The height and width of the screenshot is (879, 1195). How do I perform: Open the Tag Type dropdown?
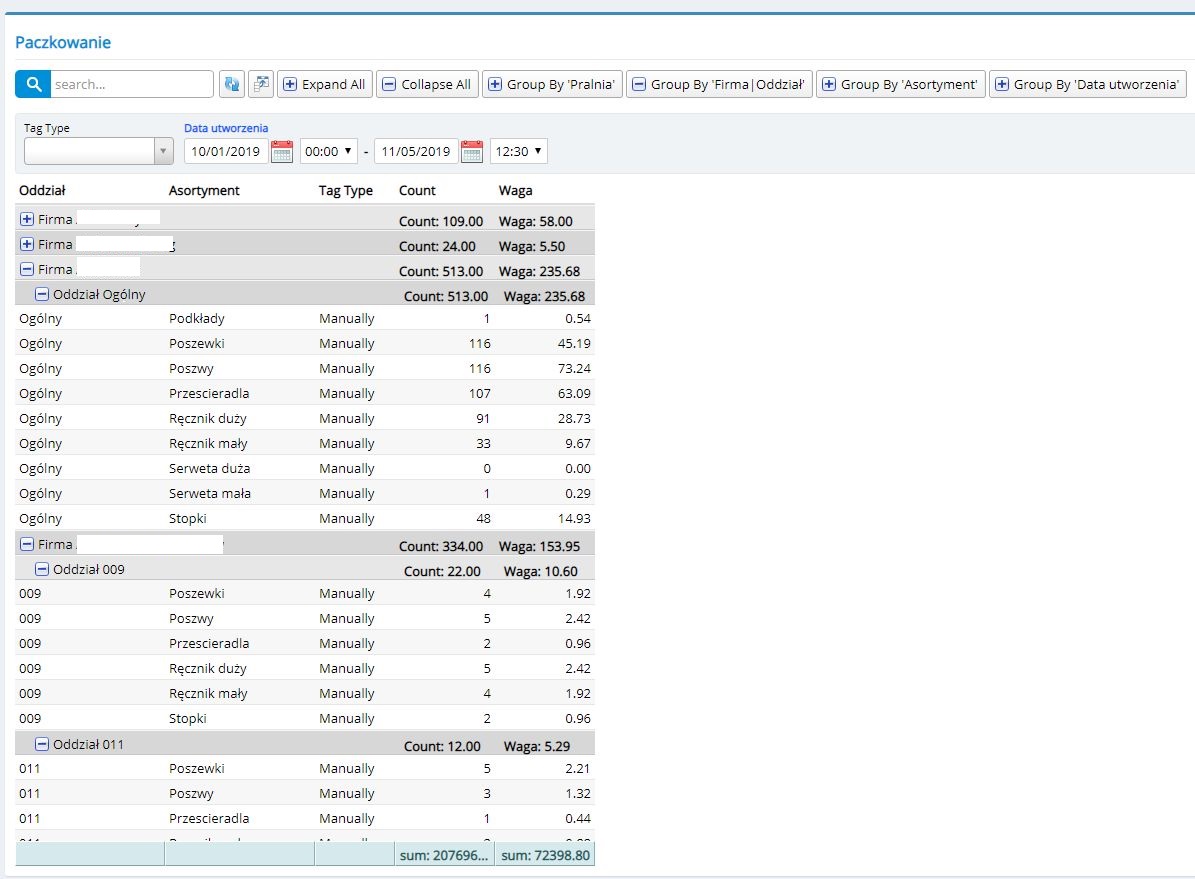pyautogui.click(x=100, y=151)
